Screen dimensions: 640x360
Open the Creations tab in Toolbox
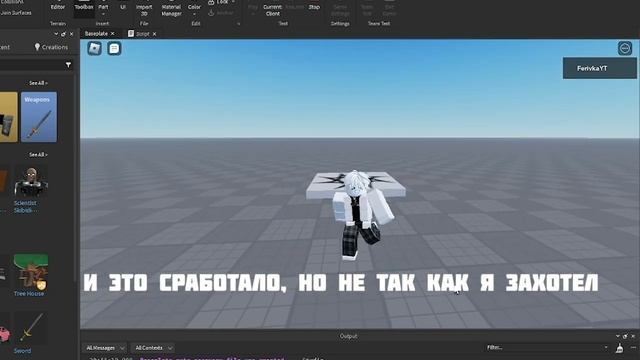pyautogui.click(x=51, y=47)
